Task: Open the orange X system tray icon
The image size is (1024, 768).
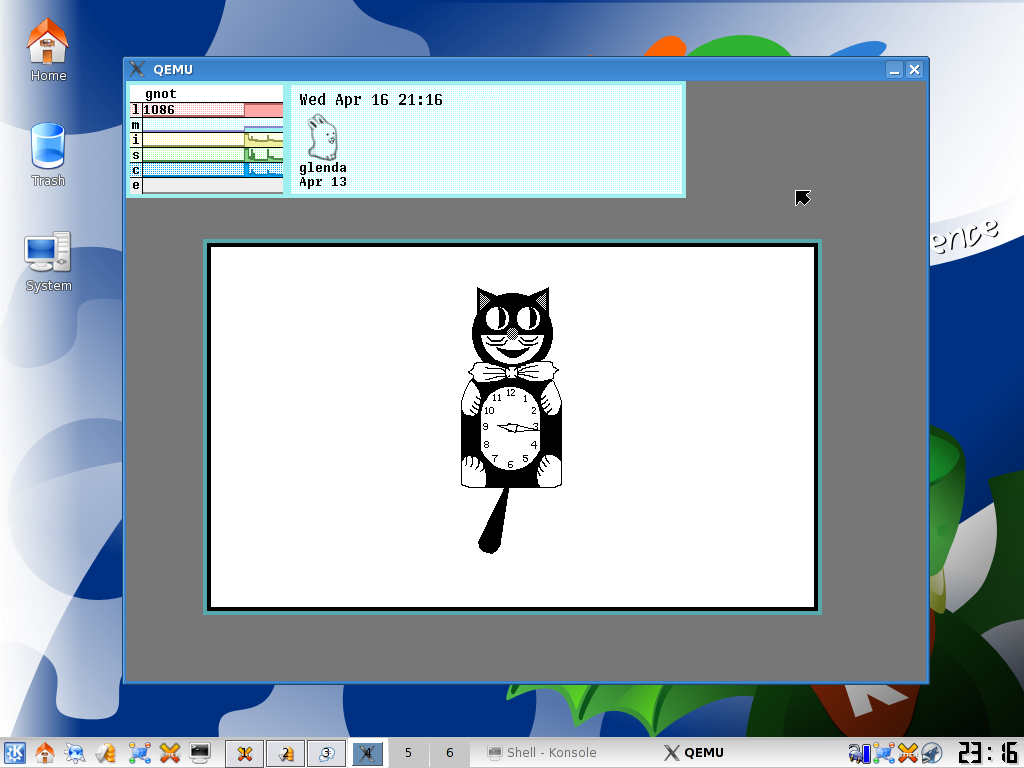Action: click(908, 753)
